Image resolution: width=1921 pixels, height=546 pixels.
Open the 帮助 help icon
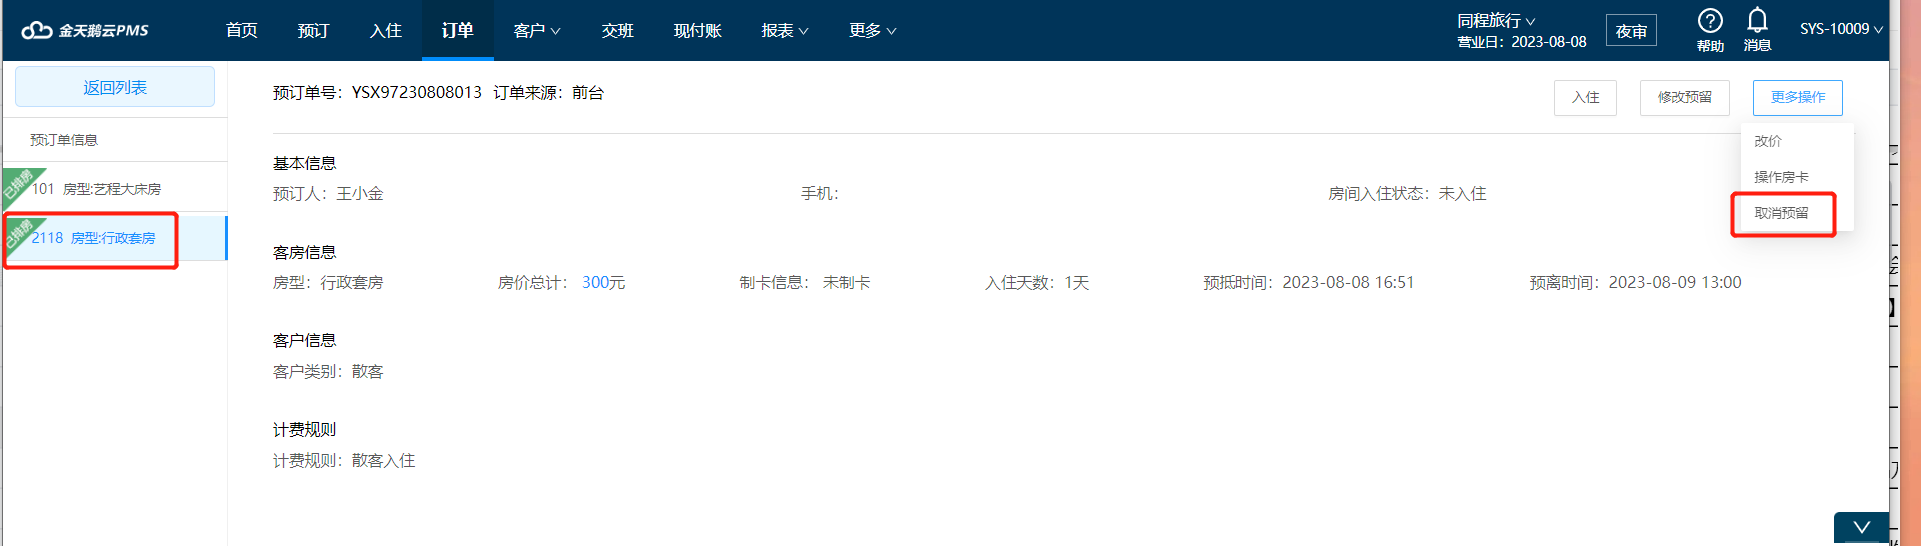[1710, 30]
